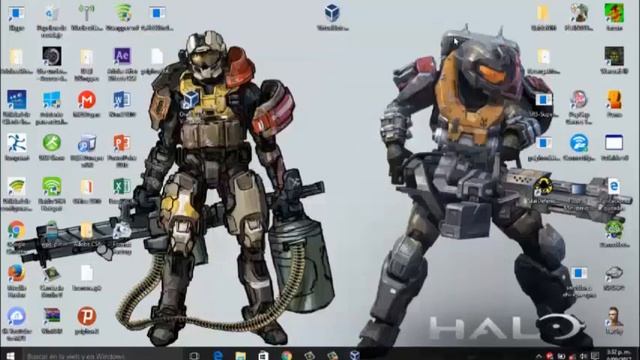Screen dimensions: 640x360
Task: Open the green WiFi hotspot desktop icon
Action: coord(51,186)
